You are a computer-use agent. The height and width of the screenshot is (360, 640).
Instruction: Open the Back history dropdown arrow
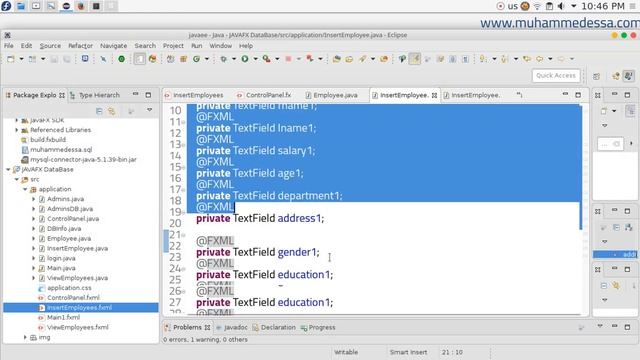pyautogui.click(x=550, y=59)
